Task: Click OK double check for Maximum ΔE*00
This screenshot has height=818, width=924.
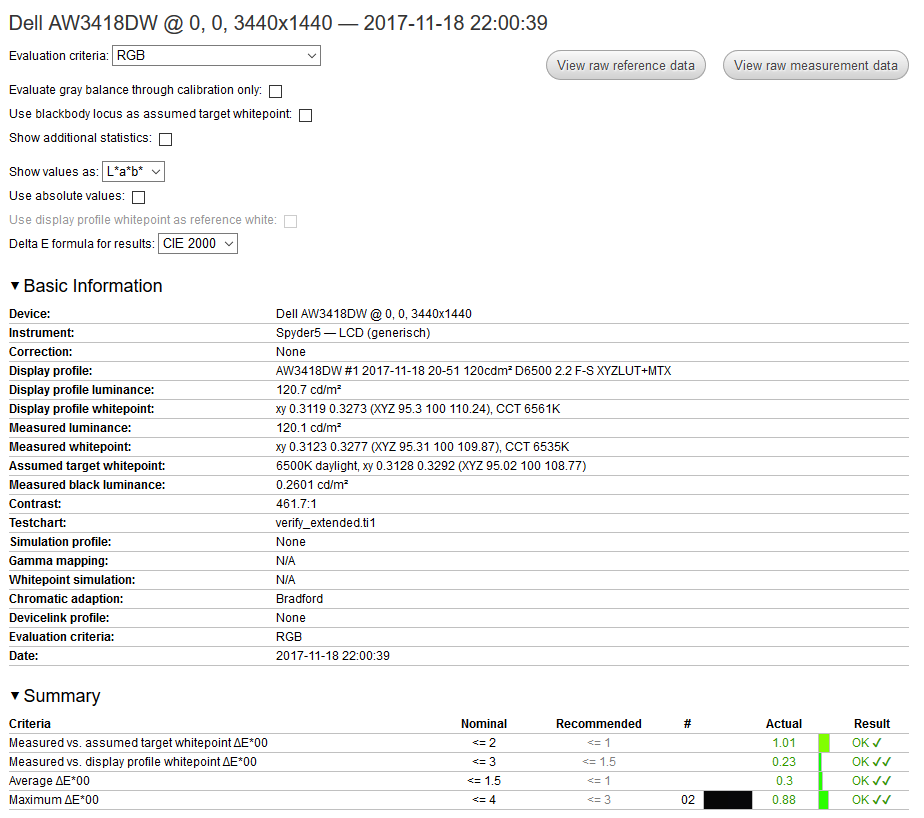Action: [871, 800]
